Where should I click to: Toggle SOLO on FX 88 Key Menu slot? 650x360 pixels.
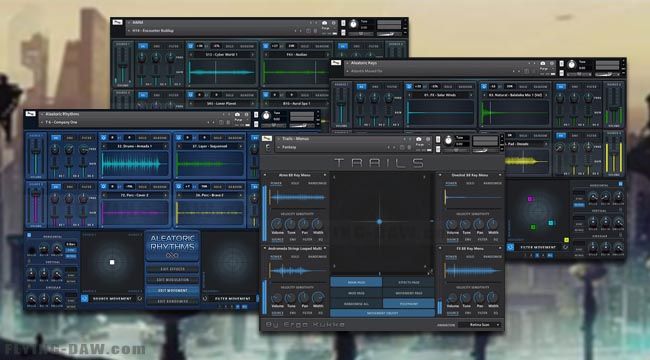(x=470, y=257)
